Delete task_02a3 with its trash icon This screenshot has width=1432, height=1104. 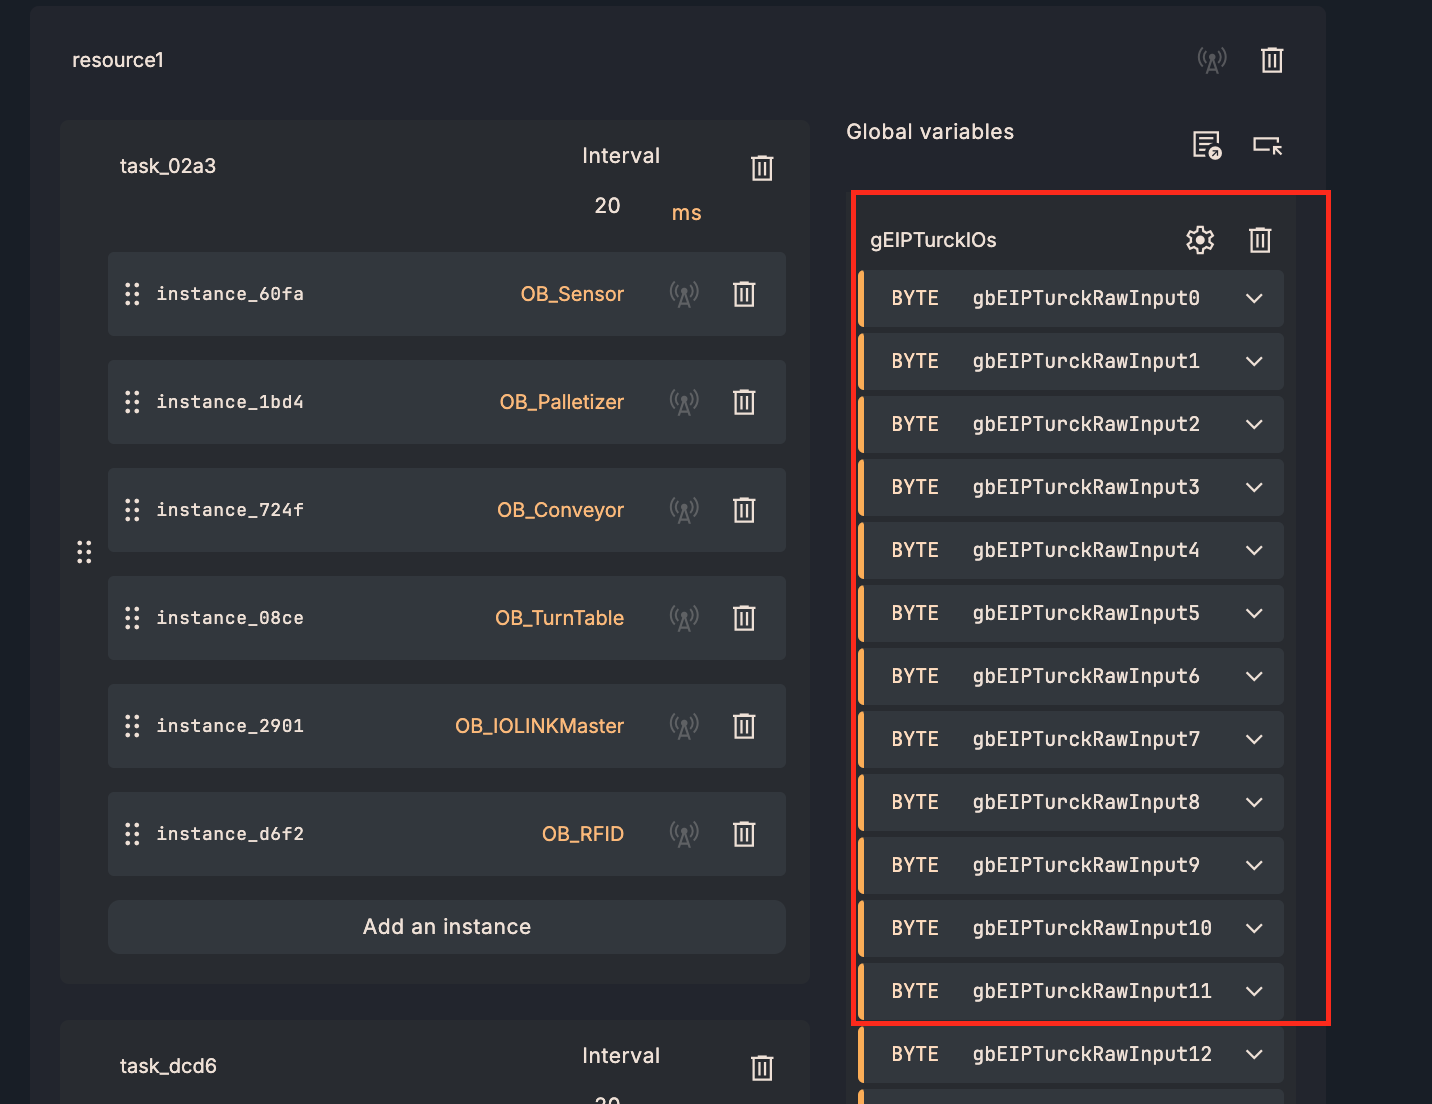[761, 168]
